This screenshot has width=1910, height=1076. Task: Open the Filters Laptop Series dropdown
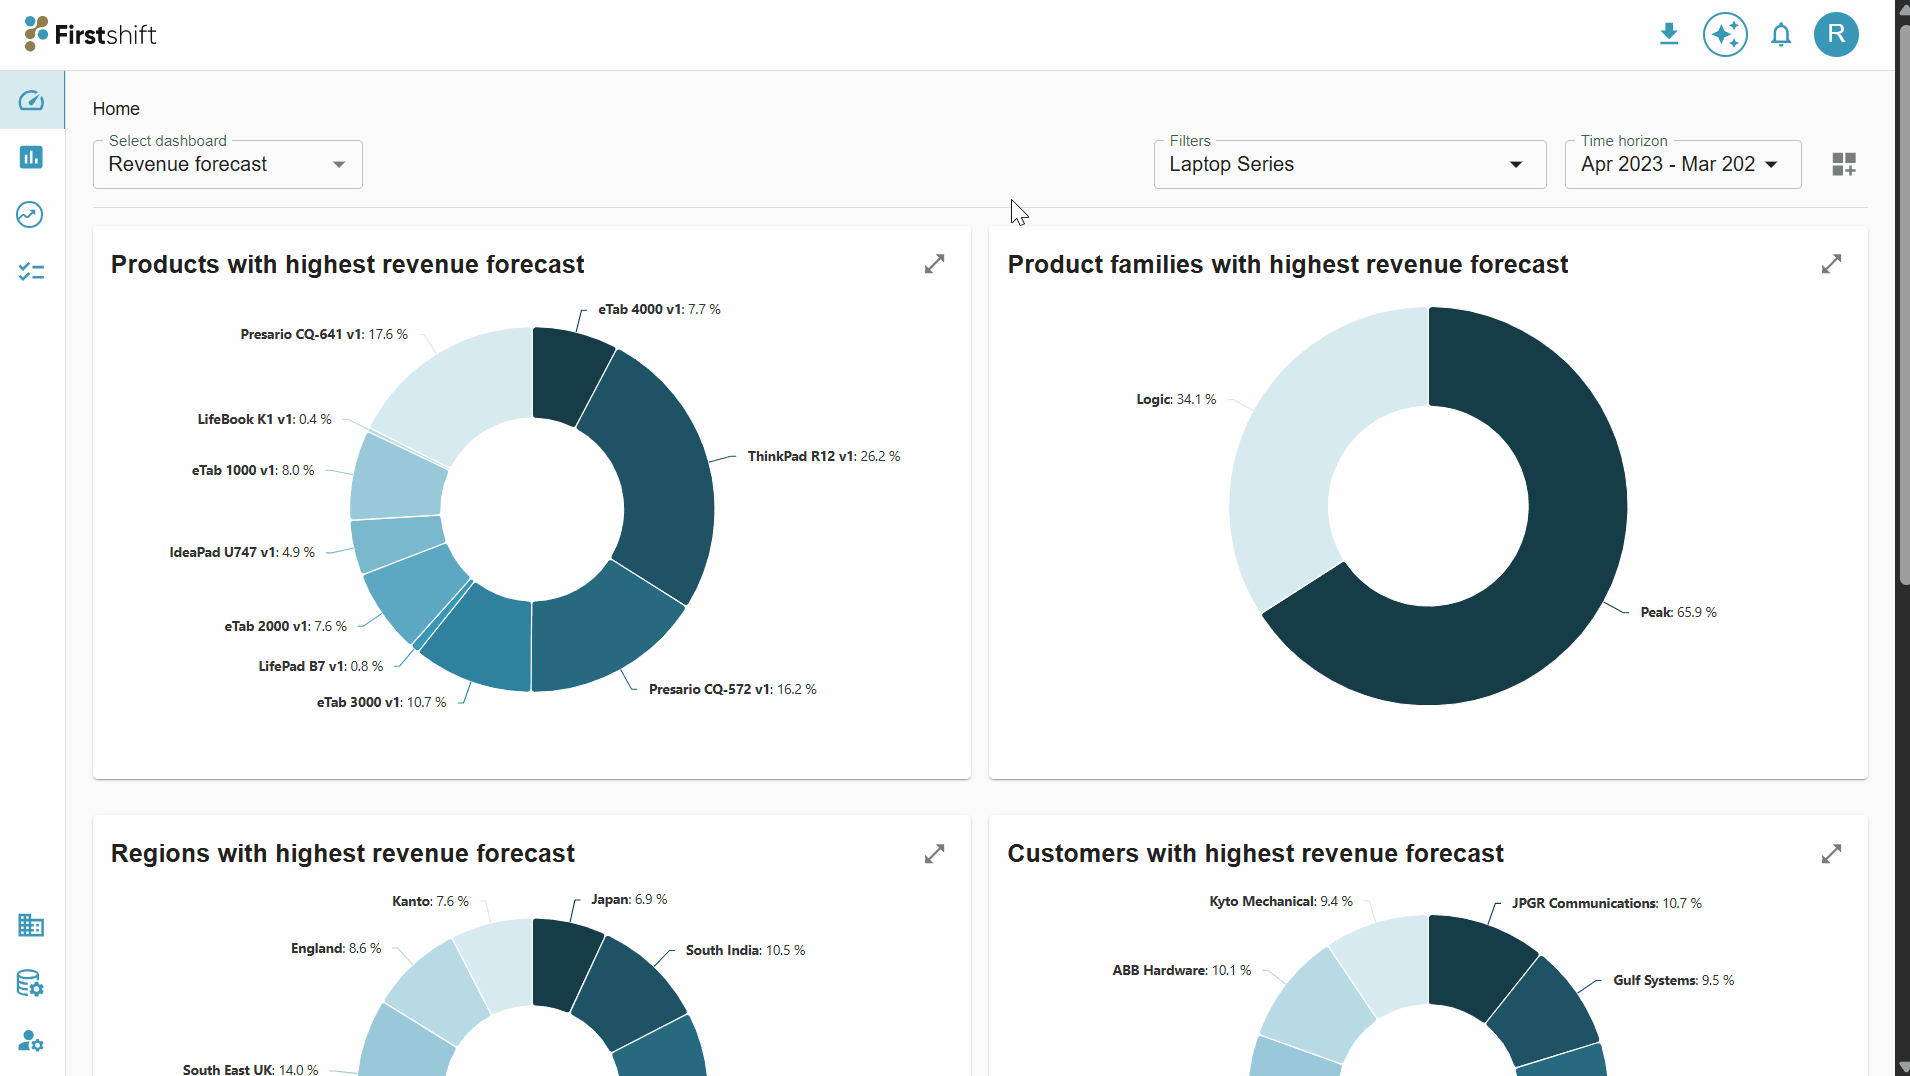[x=1350, y=164]
